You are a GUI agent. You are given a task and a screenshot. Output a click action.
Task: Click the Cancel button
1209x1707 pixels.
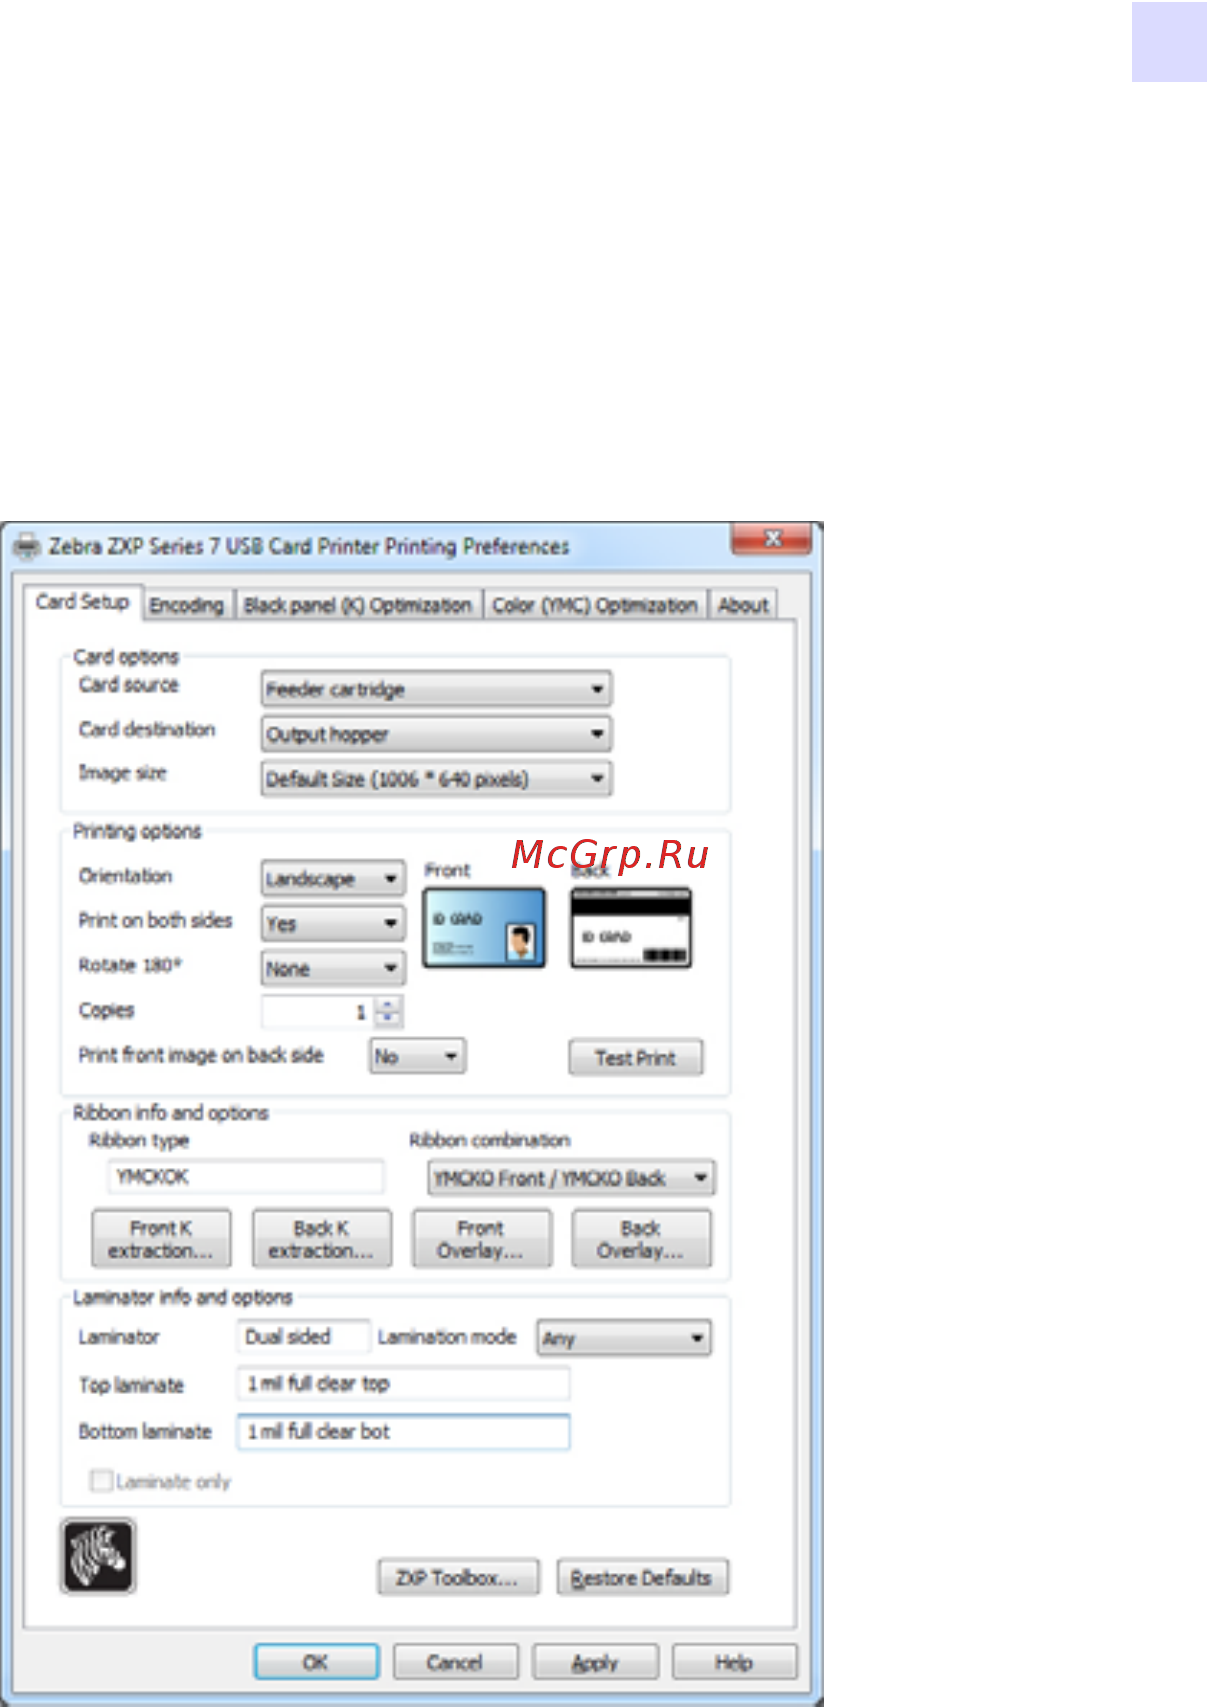455,1662
